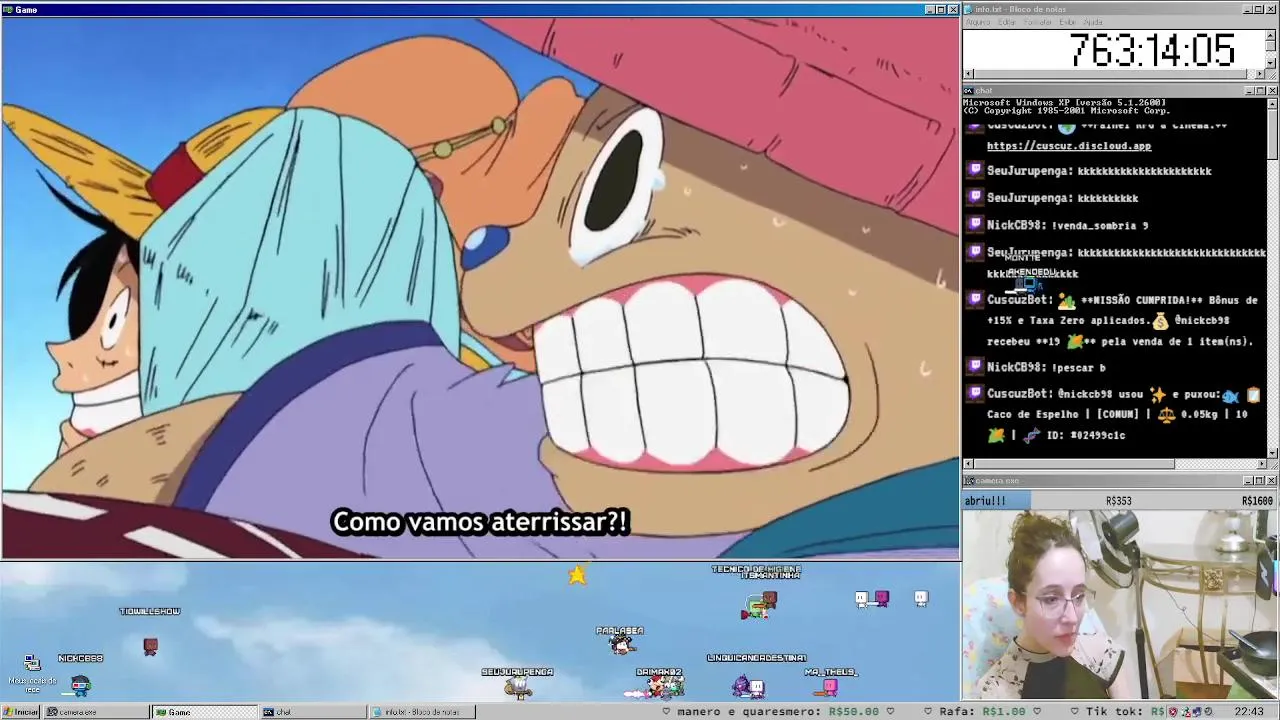Screen dimensions: 1280x720
Task: Click 'manero e quaresmero: R$50.00' ticker text
Action: (777, 712)
